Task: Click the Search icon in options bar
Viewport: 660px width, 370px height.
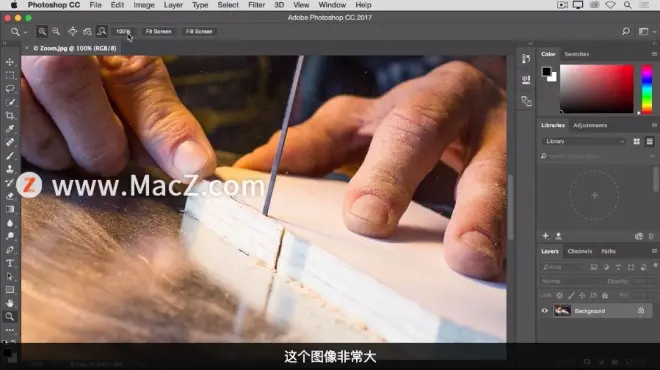Action: coord(626,31)
